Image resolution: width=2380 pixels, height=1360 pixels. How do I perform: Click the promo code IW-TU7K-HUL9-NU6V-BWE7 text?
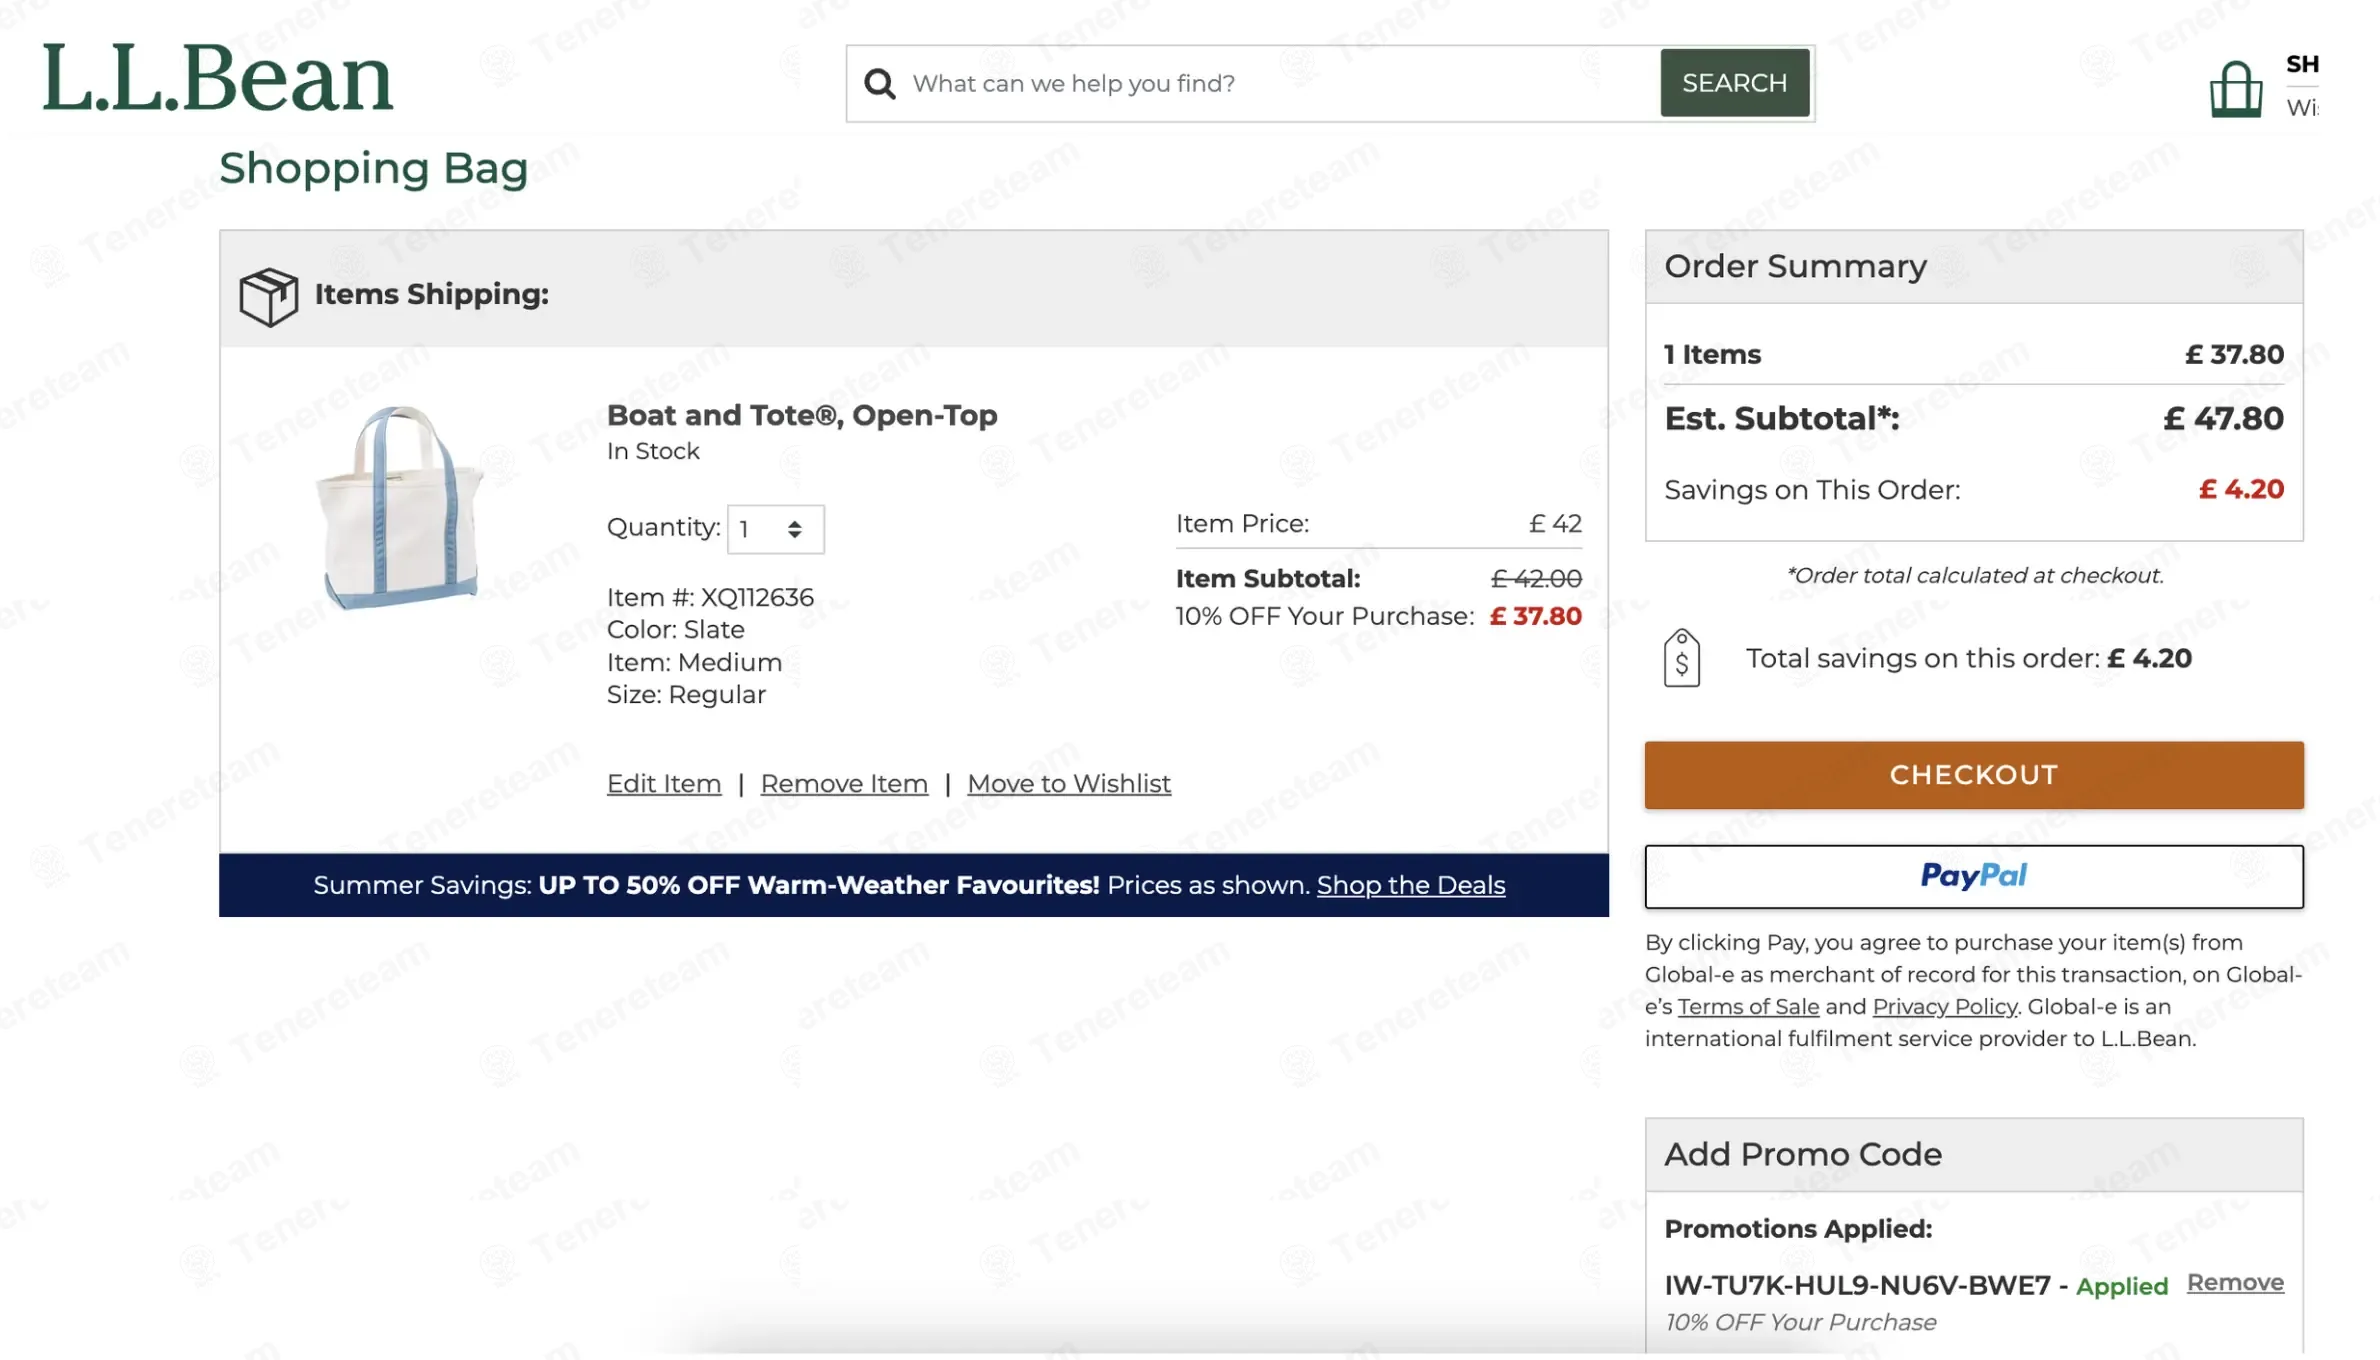(x=1857, y=1285)
